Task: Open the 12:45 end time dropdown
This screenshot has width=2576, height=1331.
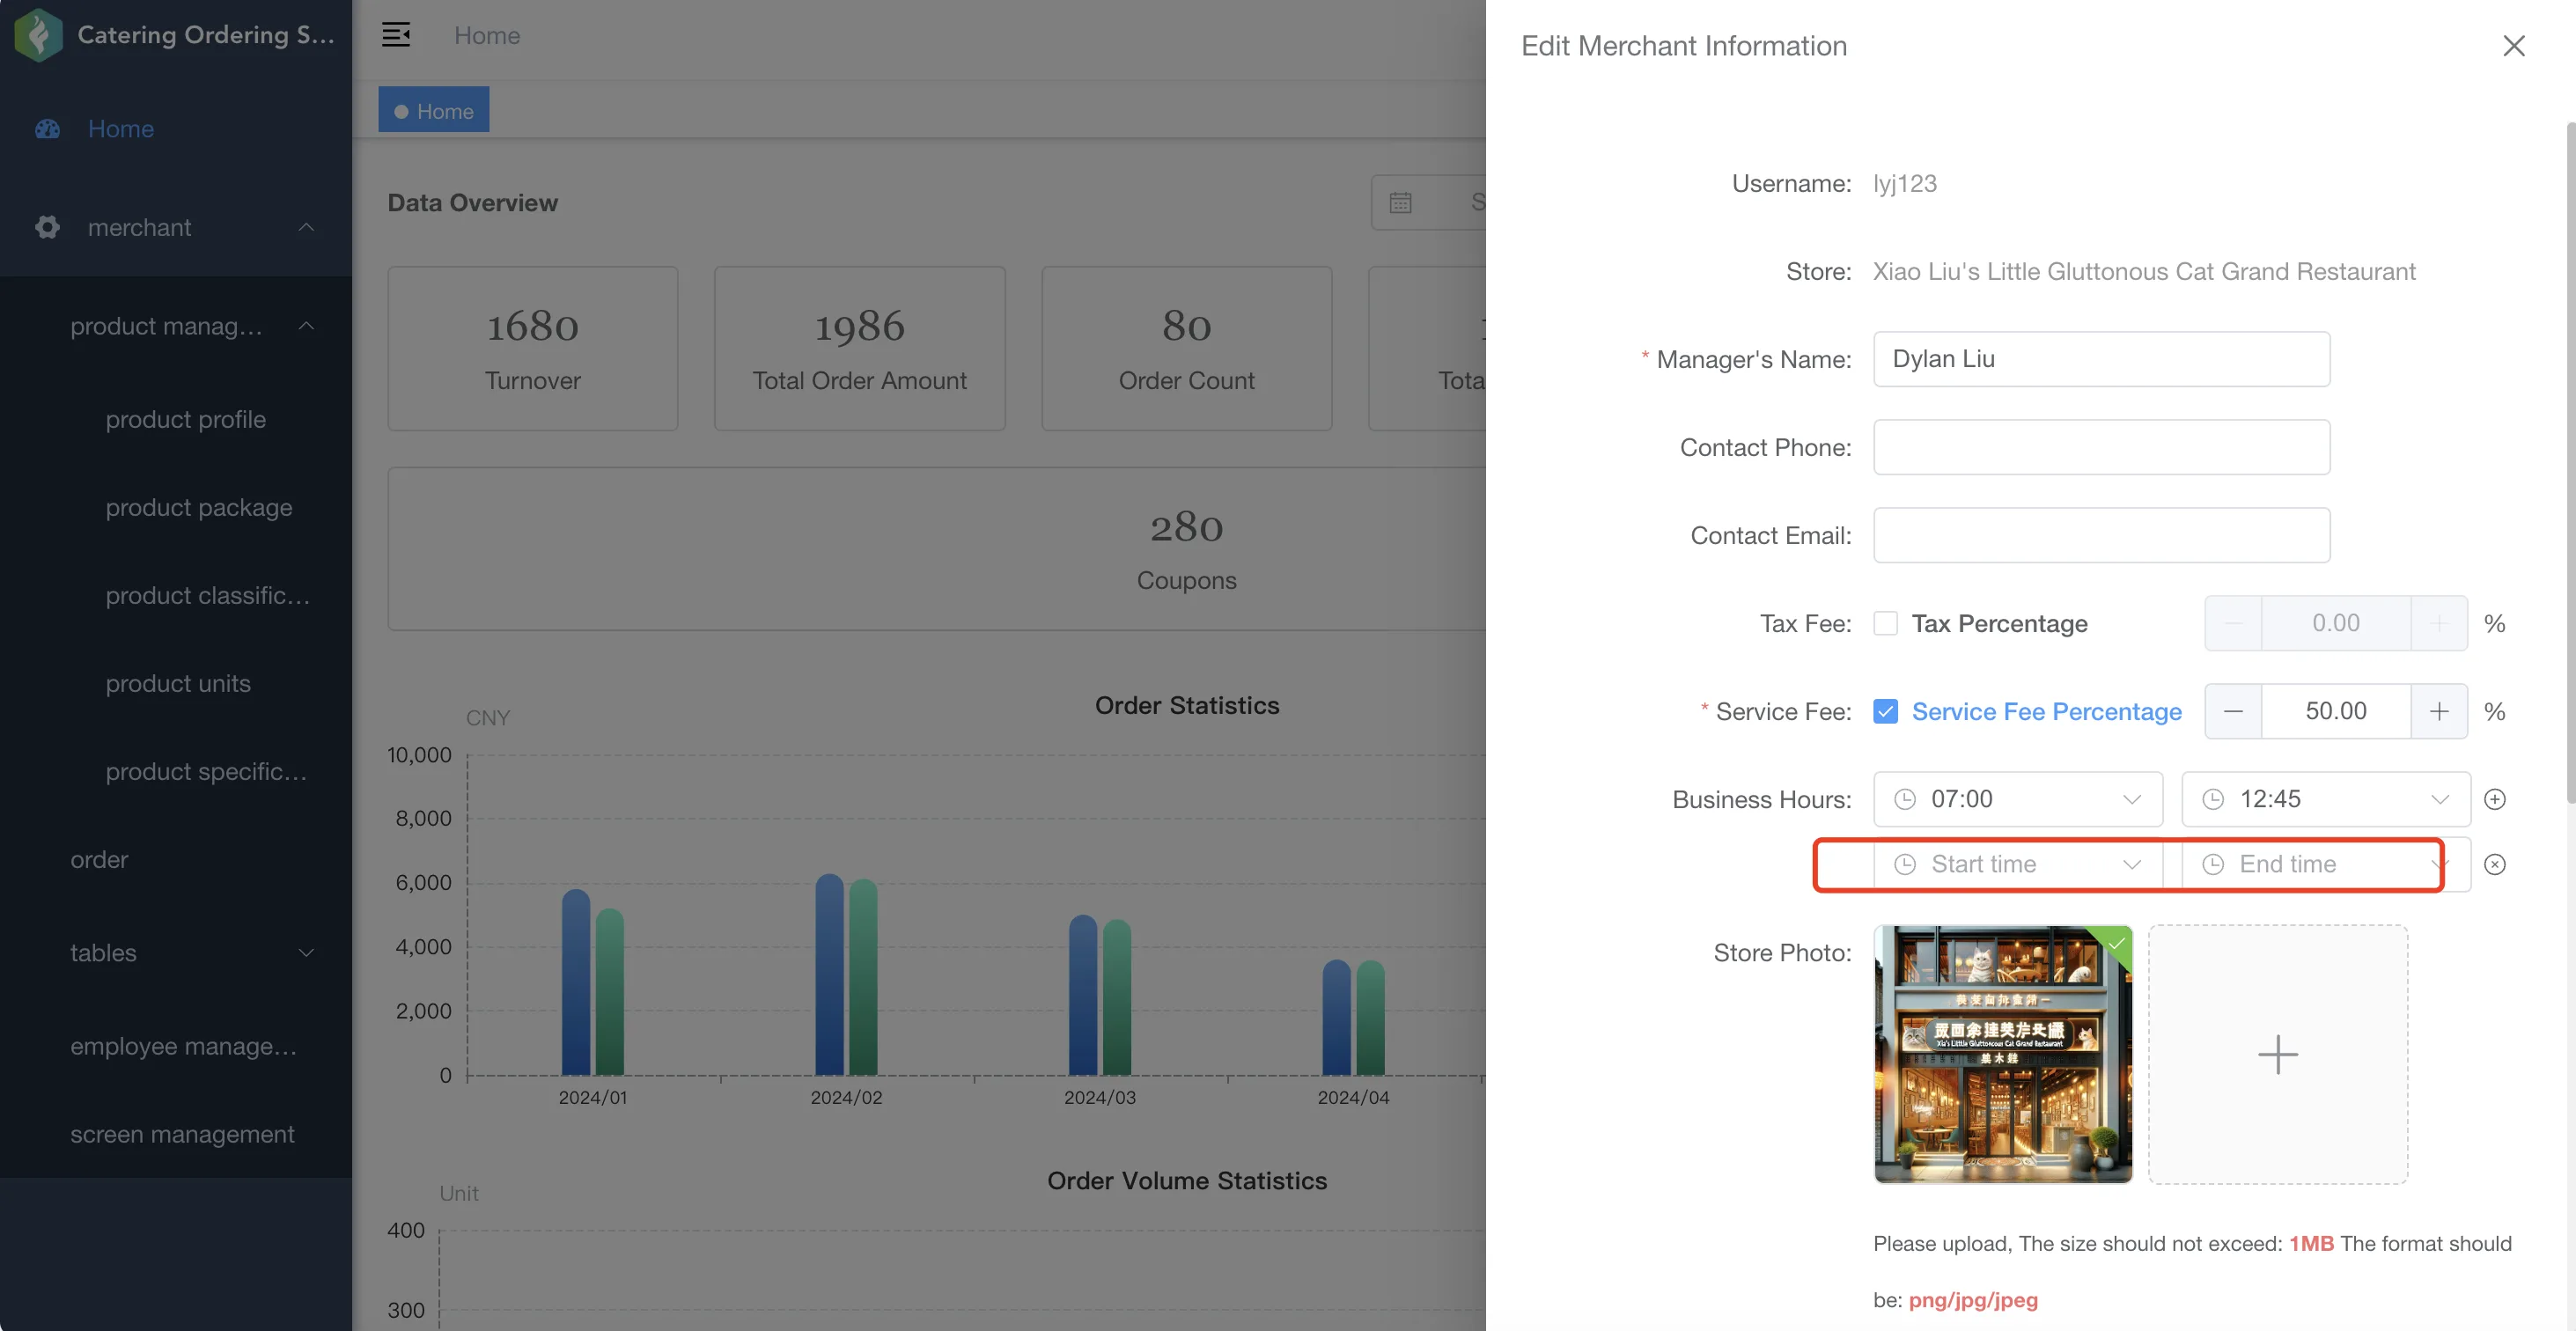Action: pos(2439,799)
